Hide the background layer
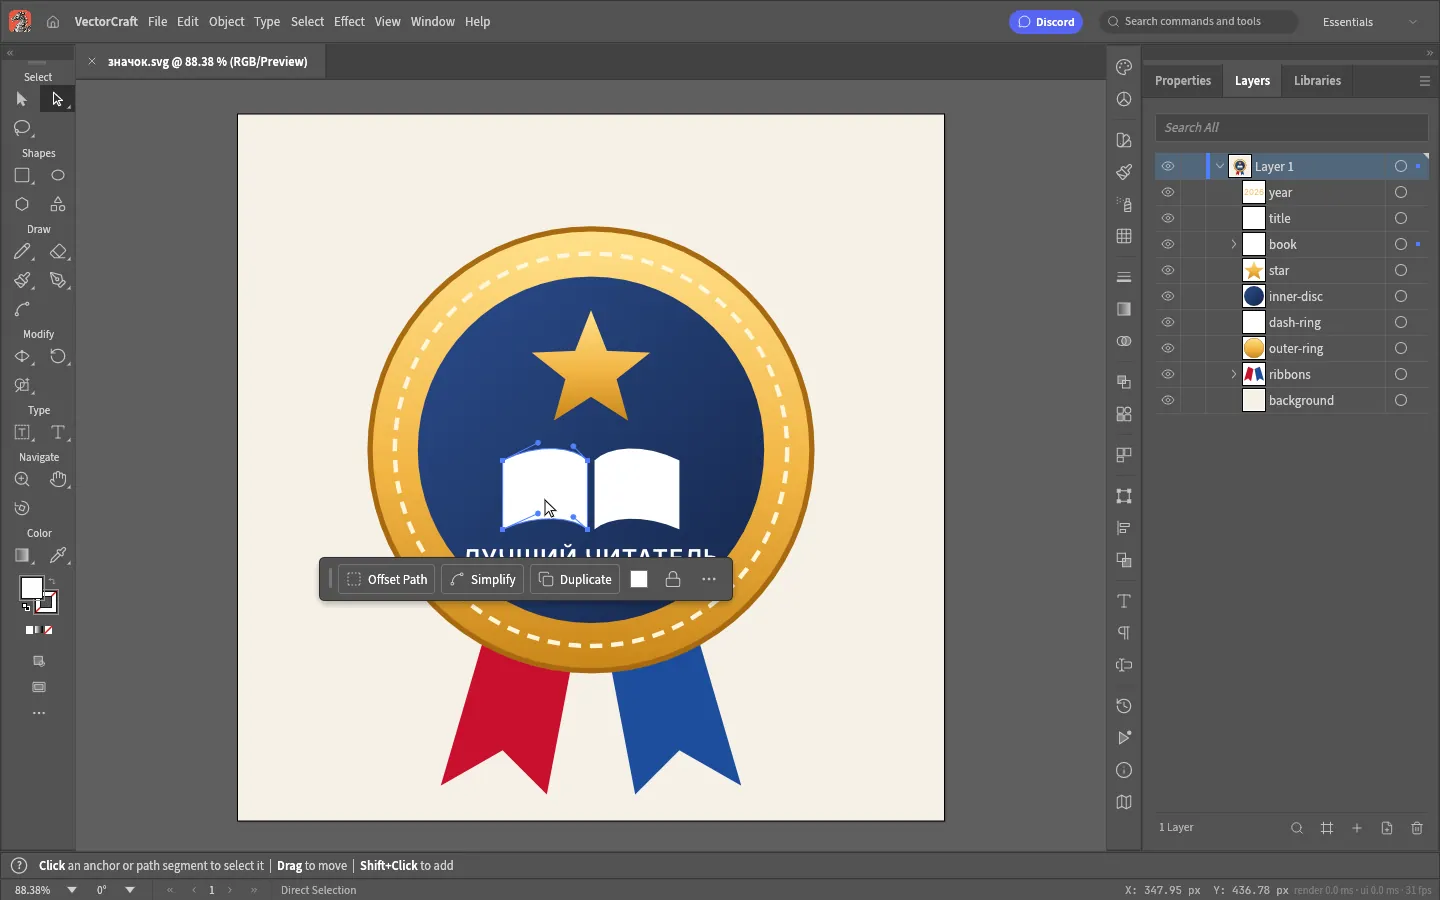This screenshot has width=1440, height=900. [1168, 400]
